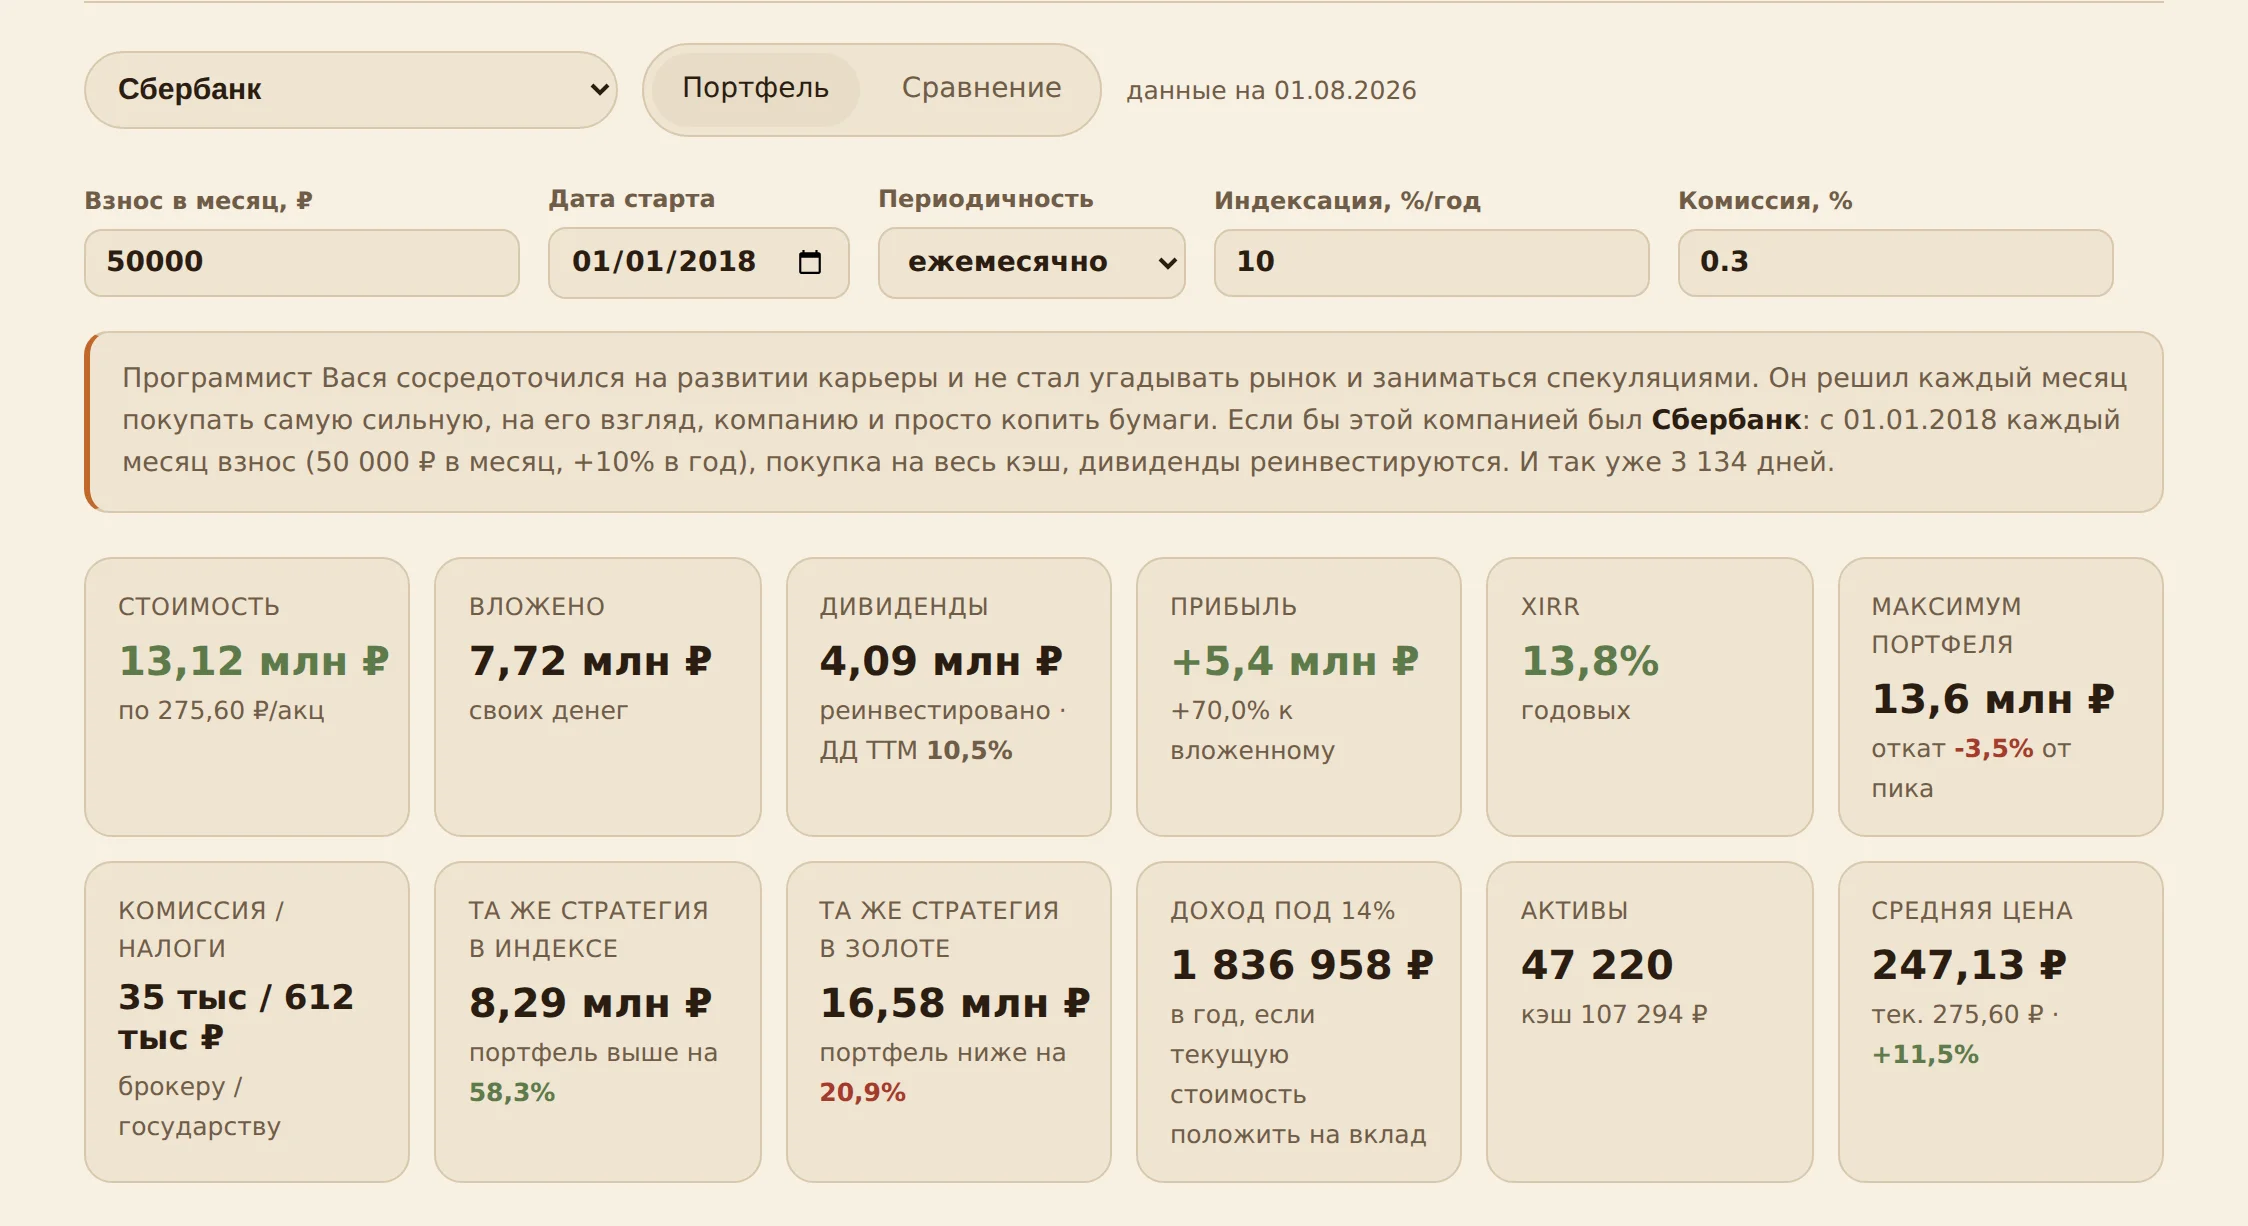Viewport: 2248px width, 1226px height.
Task: Click the 'ТА ЖЕ СТРАТЕГИЯ В ИНДЕКСЕ' heading
Action: (x=588, y=929)
